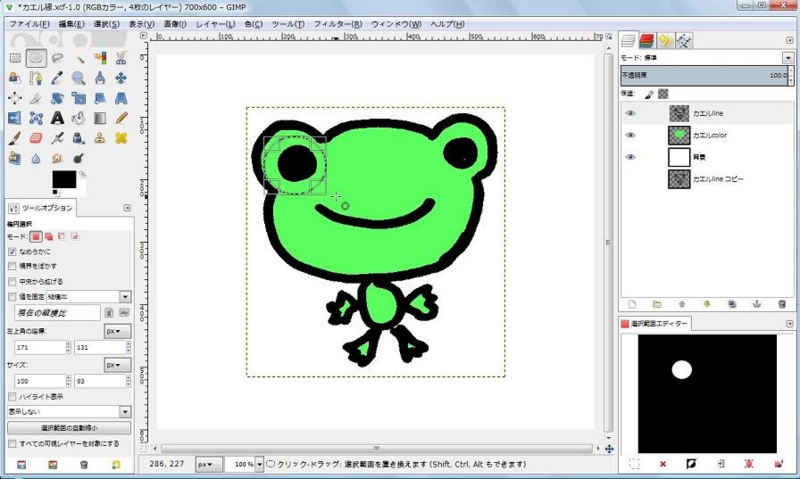The image size is (800, 479).
Task: Select the Clone stamp tool
Action: [x=100, y=138]
